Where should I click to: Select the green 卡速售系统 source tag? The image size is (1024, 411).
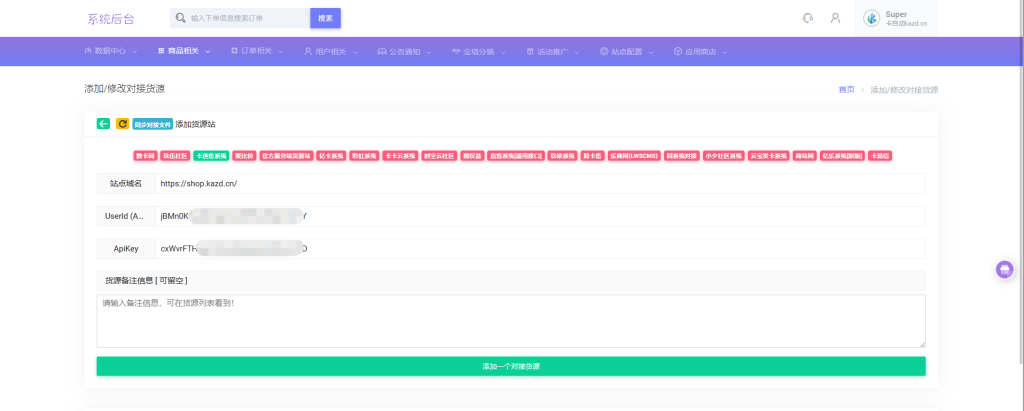[x=211, y=156]
